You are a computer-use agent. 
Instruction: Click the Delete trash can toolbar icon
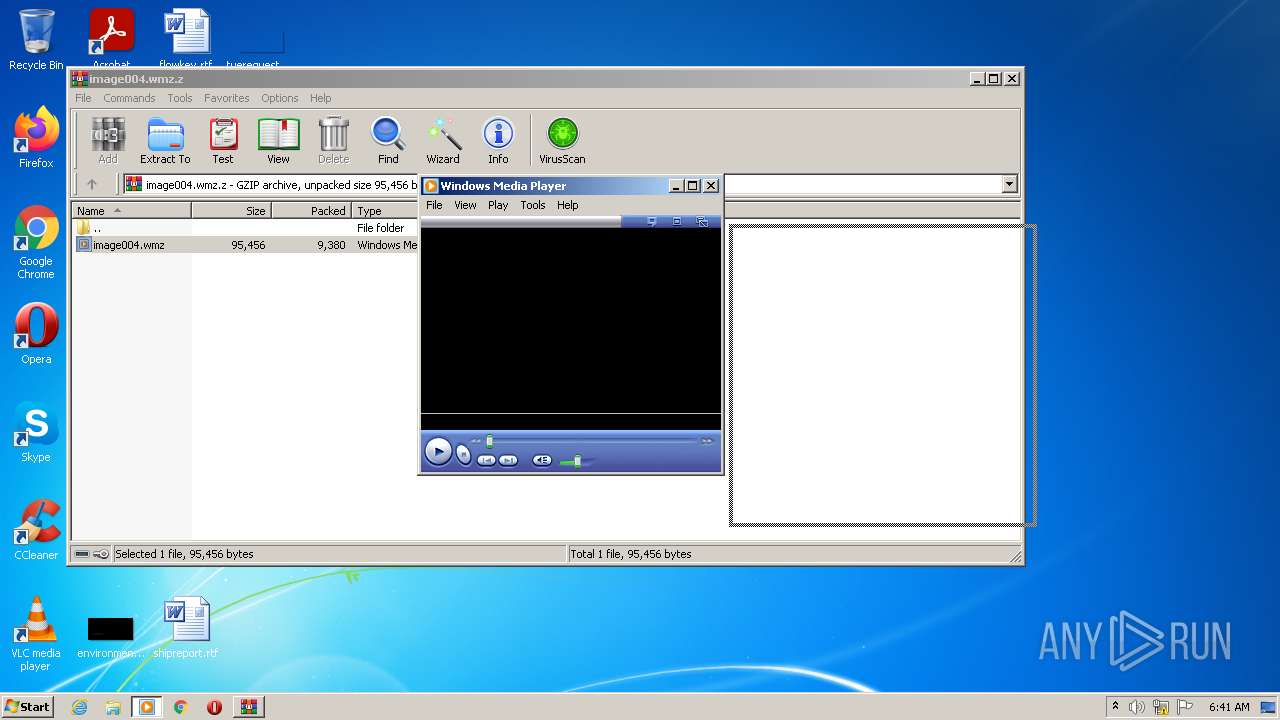[333, 140]
